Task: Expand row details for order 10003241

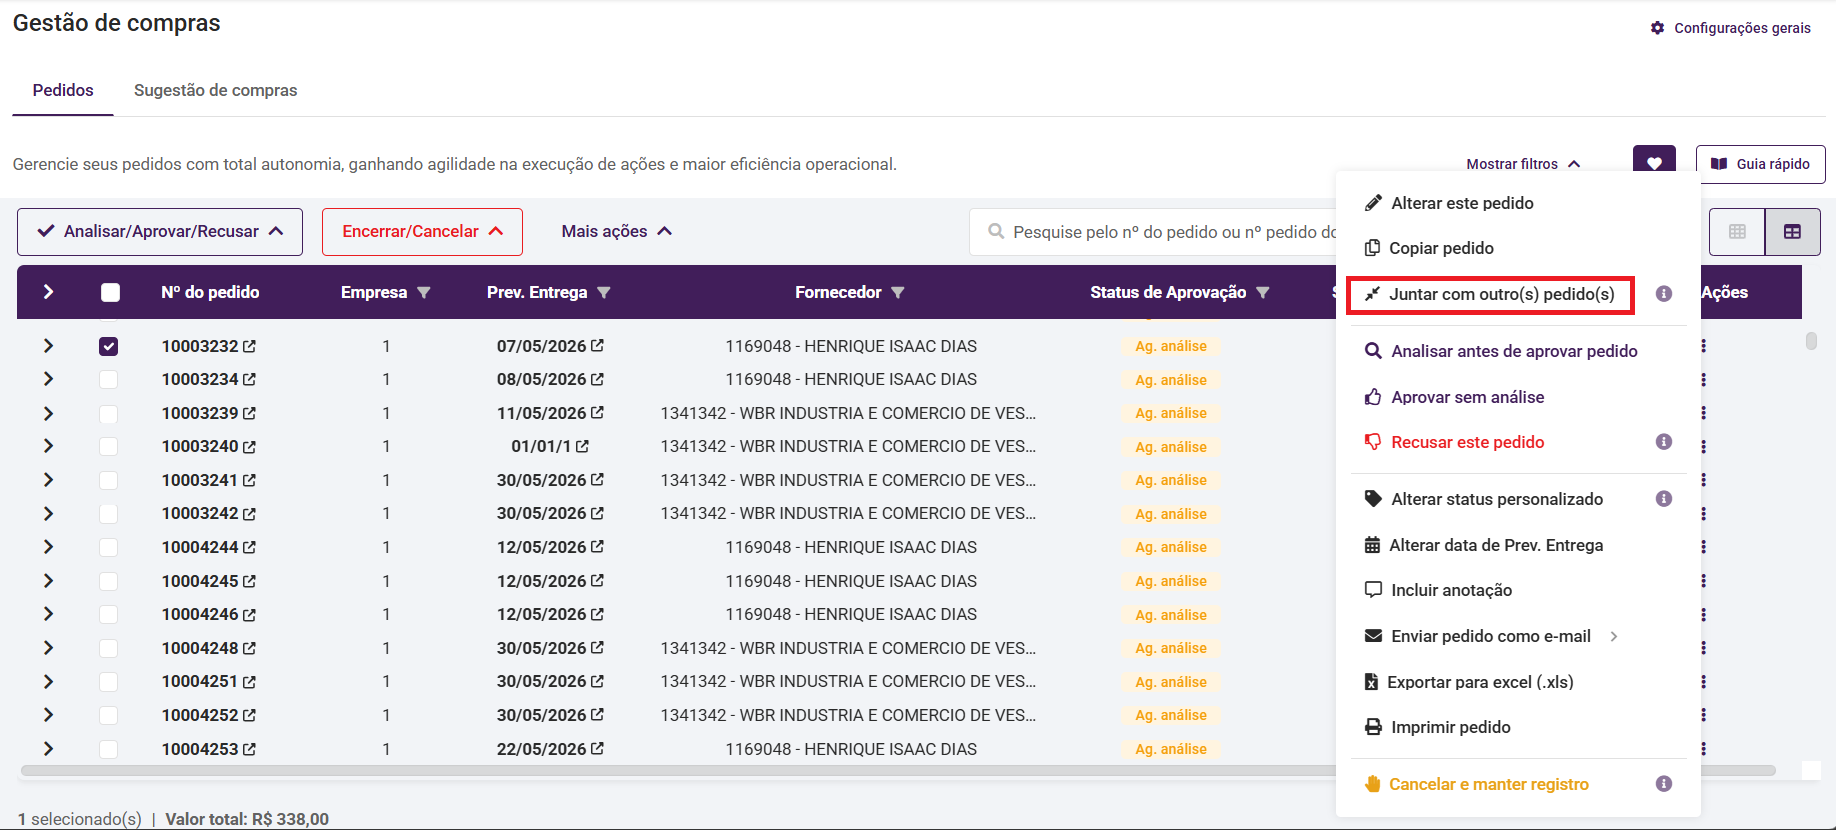Action: click(48, 480)
